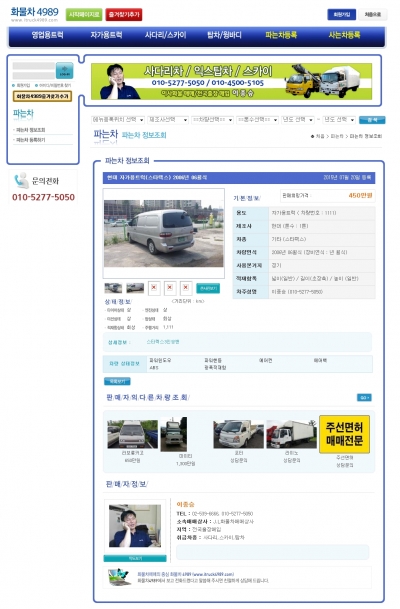The height and width of the screenshot is (609, 400).
Task: Expand the 차량선택 dropdown
Action: pyautogui.click(x=212, y=120)
